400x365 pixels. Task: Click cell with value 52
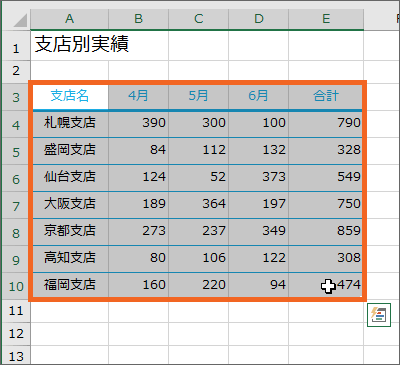tap(198, 178)
